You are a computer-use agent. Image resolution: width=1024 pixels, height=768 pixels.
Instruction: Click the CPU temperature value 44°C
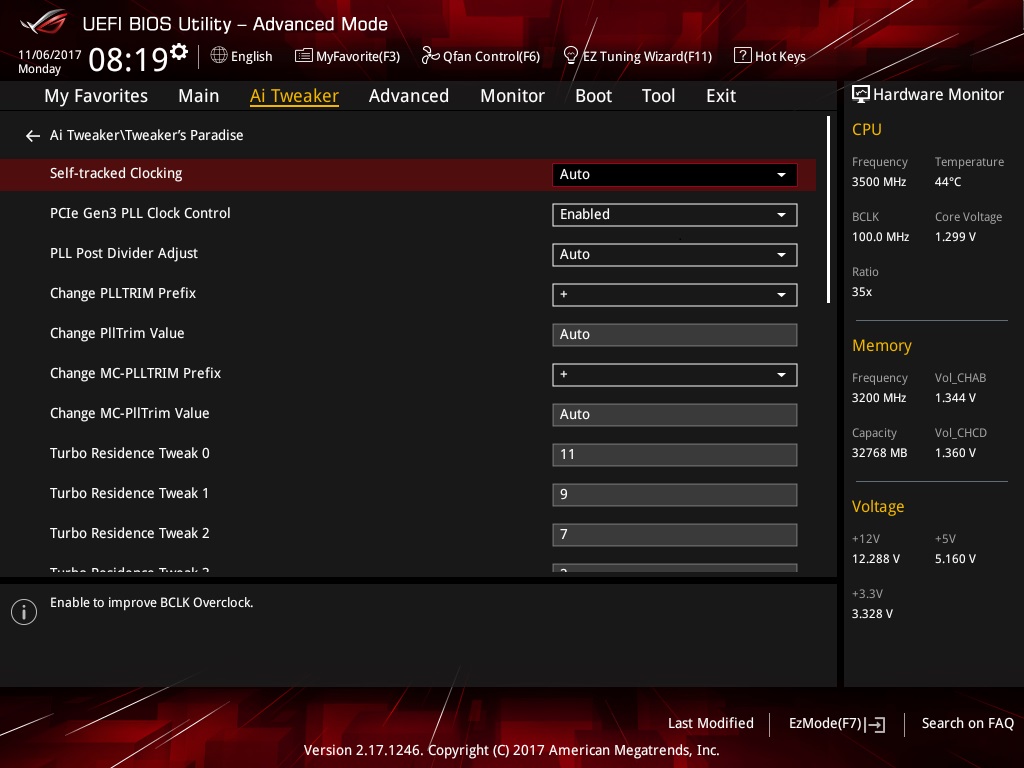tap(948, 182)
